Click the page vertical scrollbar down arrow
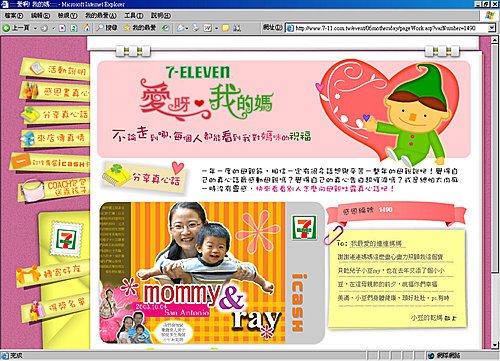Image resolution: width=500 pixels, height=361 pixels. click(494, 345)
